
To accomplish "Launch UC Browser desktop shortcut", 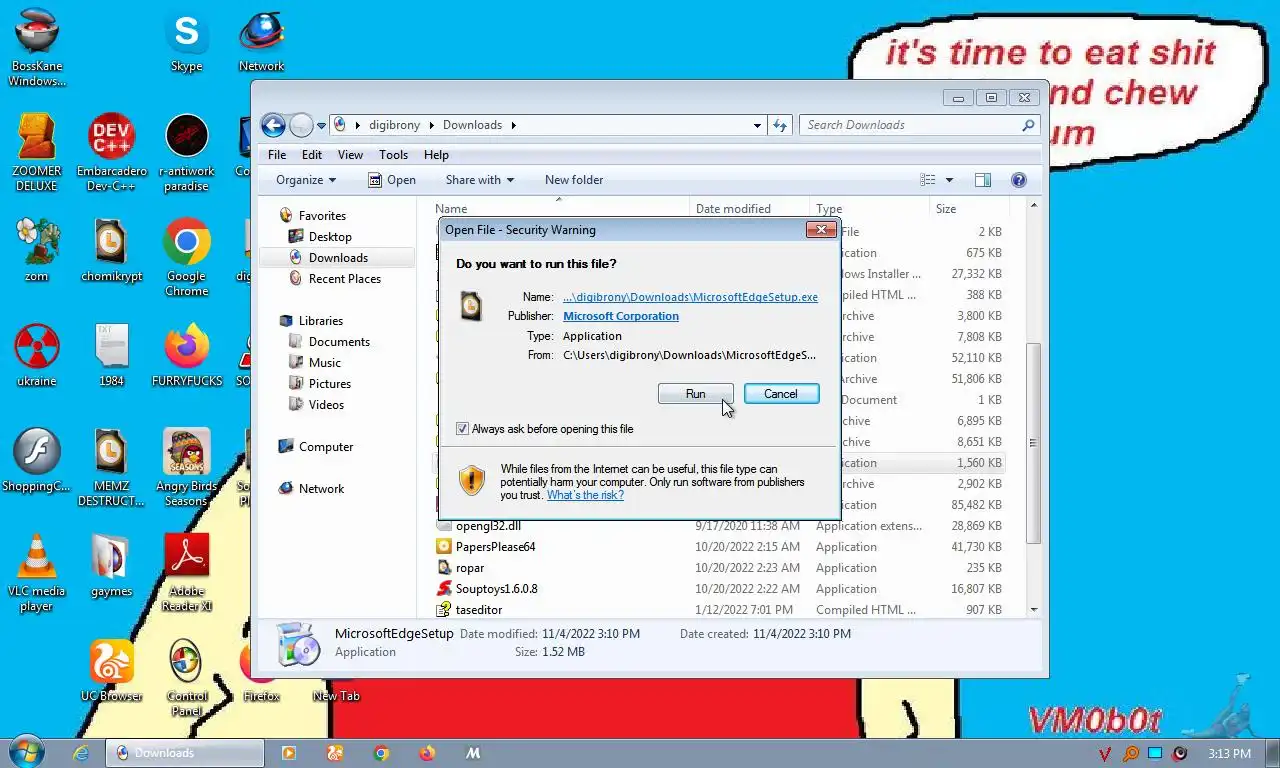I will pyautogui.click(x=111, y=670).
